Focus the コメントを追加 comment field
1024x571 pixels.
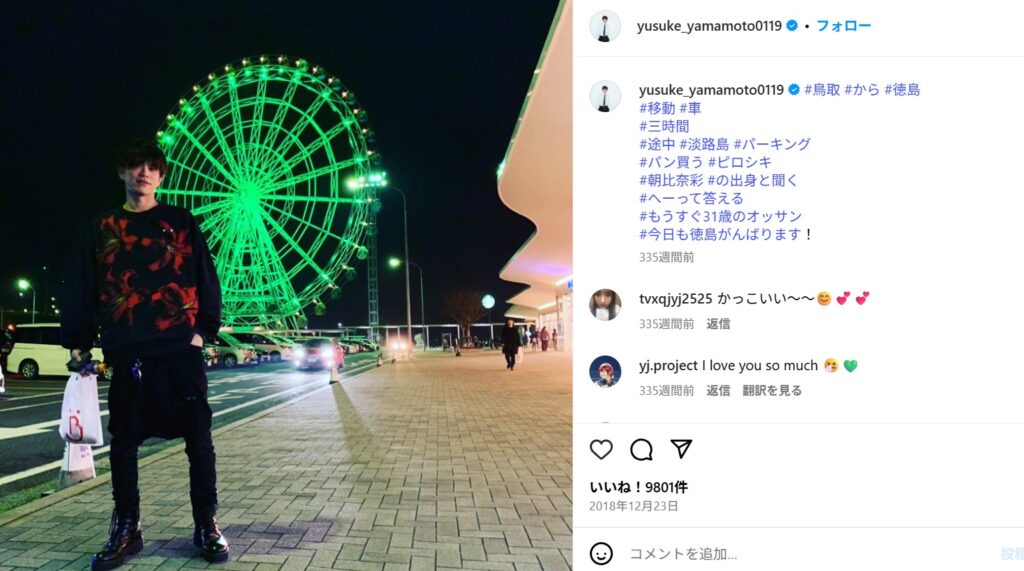click(810, 554)
